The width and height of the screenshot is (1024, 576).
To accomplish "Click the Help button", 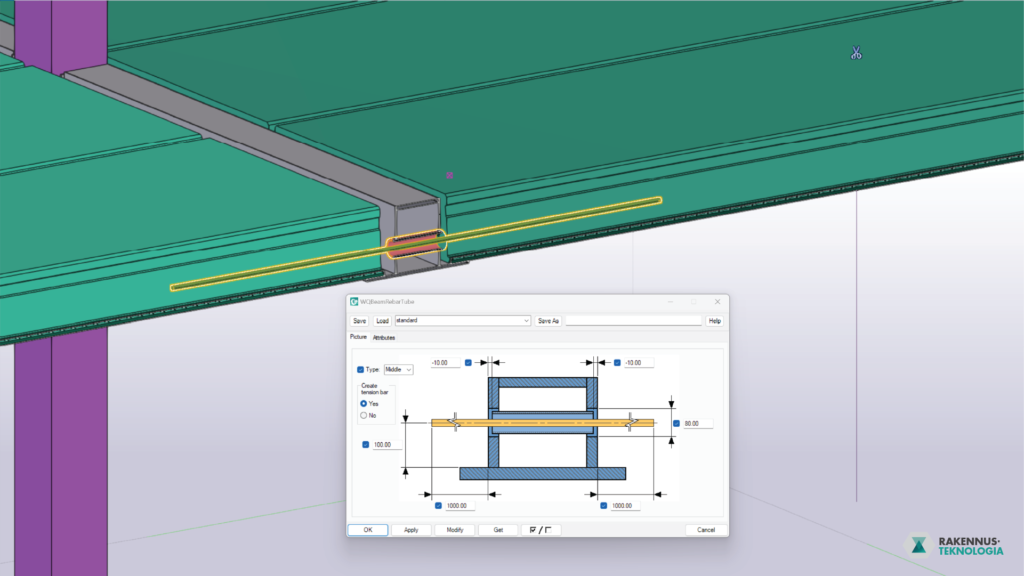I will click(714, 321).
